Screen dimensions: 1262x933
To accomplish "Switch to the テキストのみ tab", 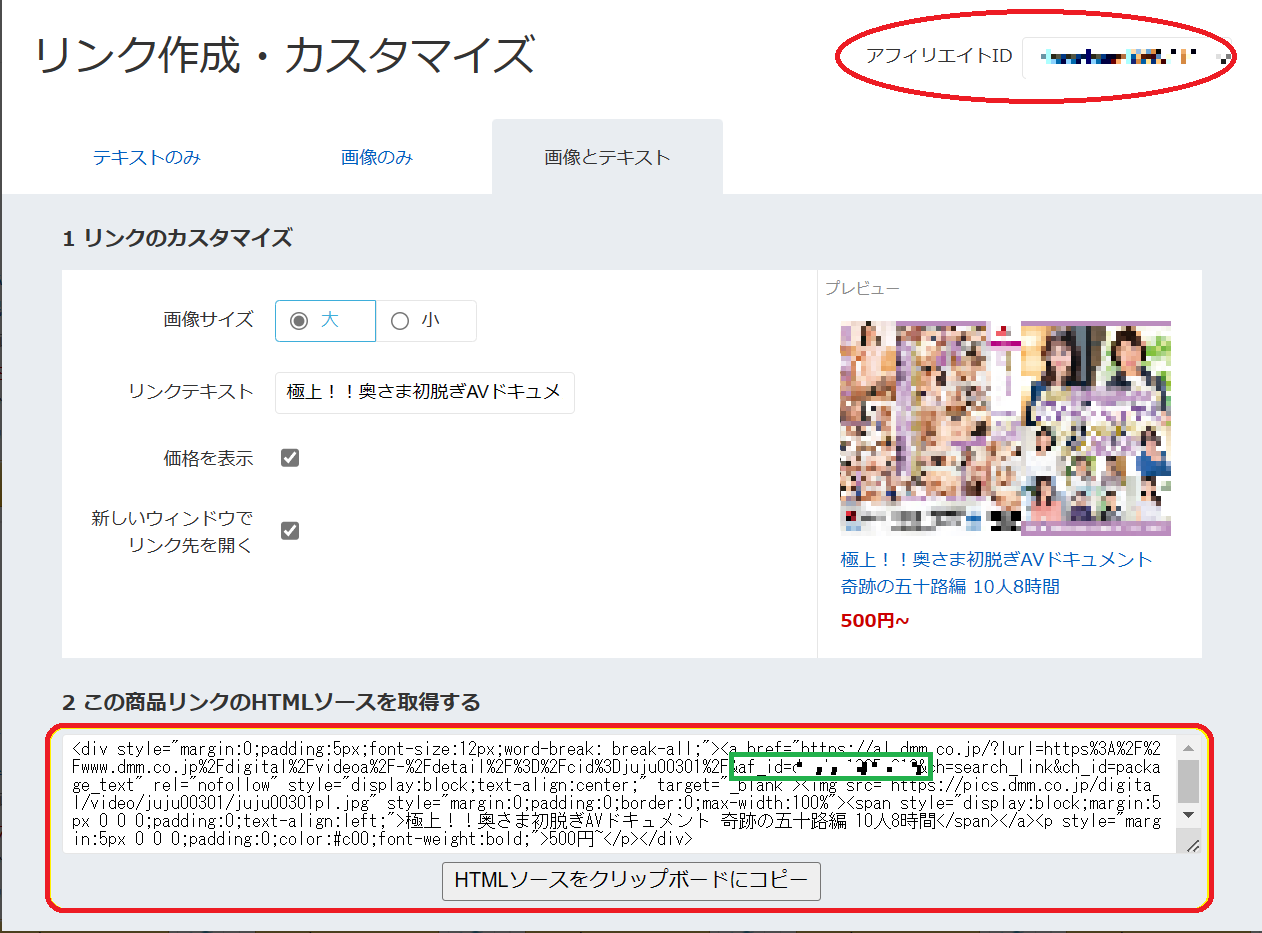I will [147, 158].
